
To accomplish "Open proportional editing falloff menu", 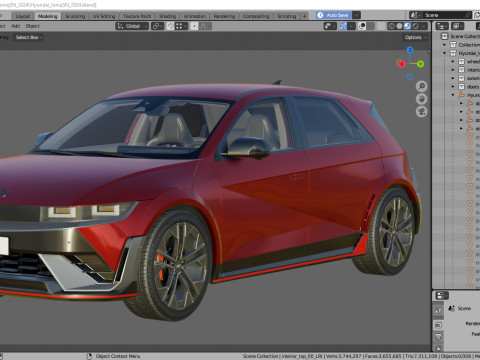I will 205,26.
